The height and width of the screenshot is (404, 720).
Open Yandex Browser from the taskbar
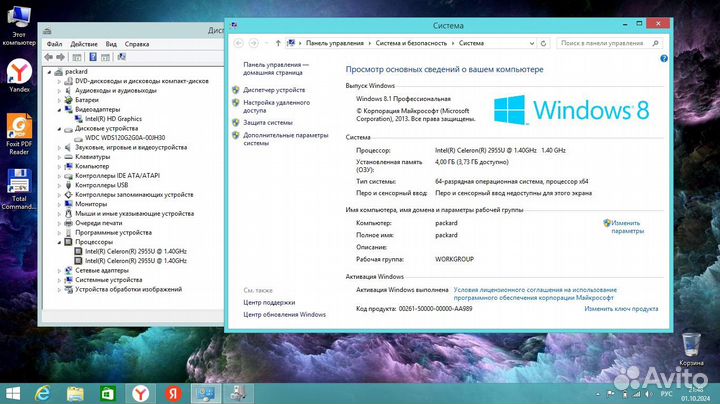tap(141, 393)
